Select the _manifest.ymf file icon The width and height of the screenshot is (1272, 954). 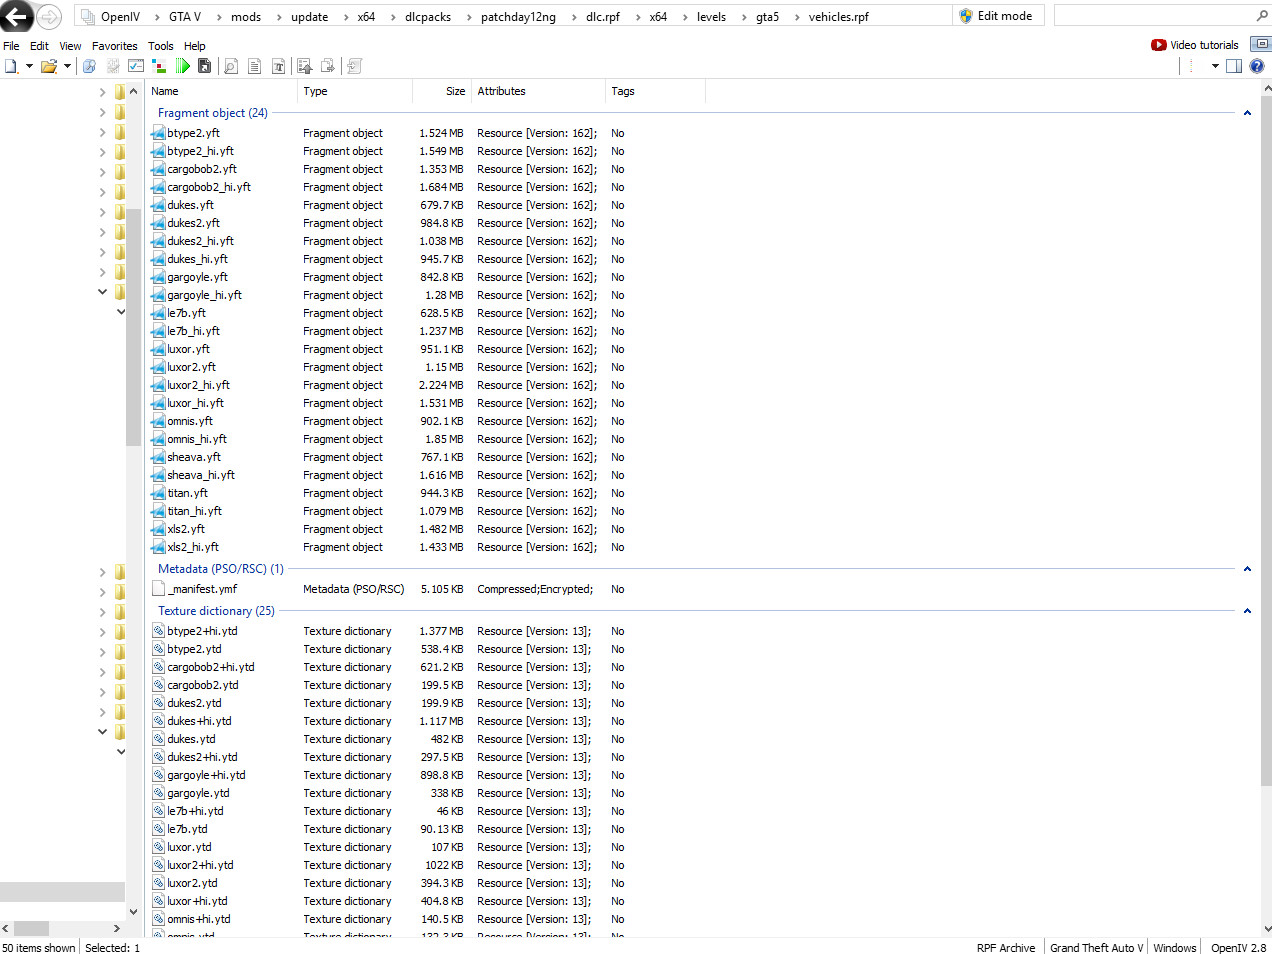click(158, 589)
